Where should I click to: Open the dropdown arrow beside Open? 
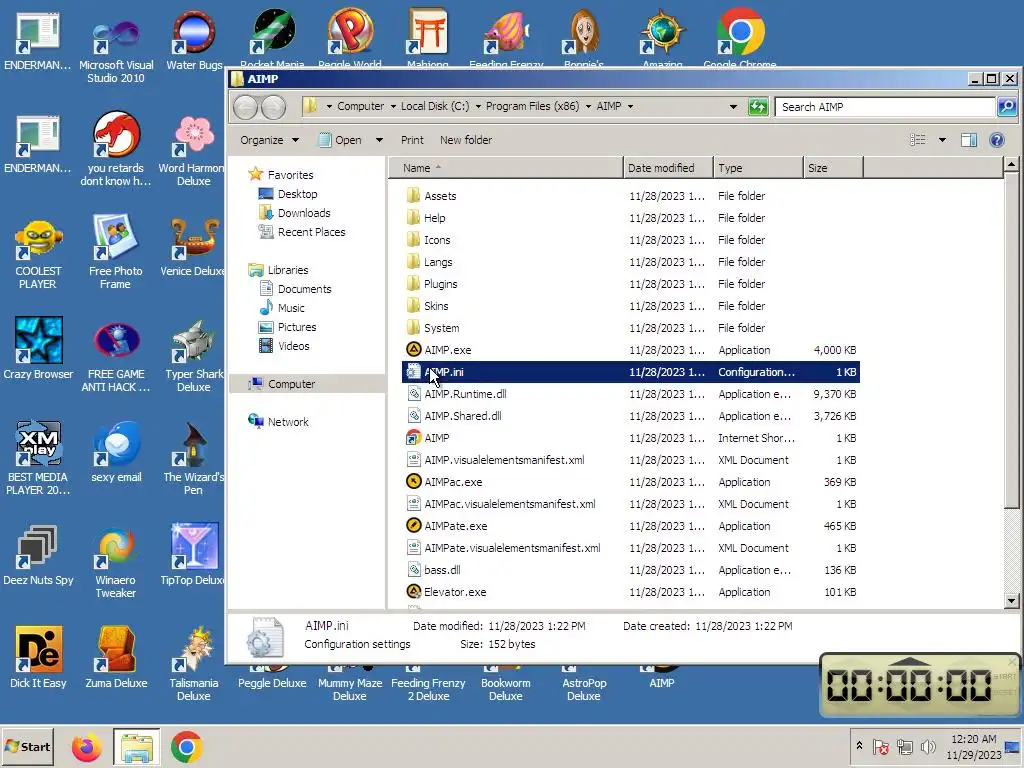(379, 140)
